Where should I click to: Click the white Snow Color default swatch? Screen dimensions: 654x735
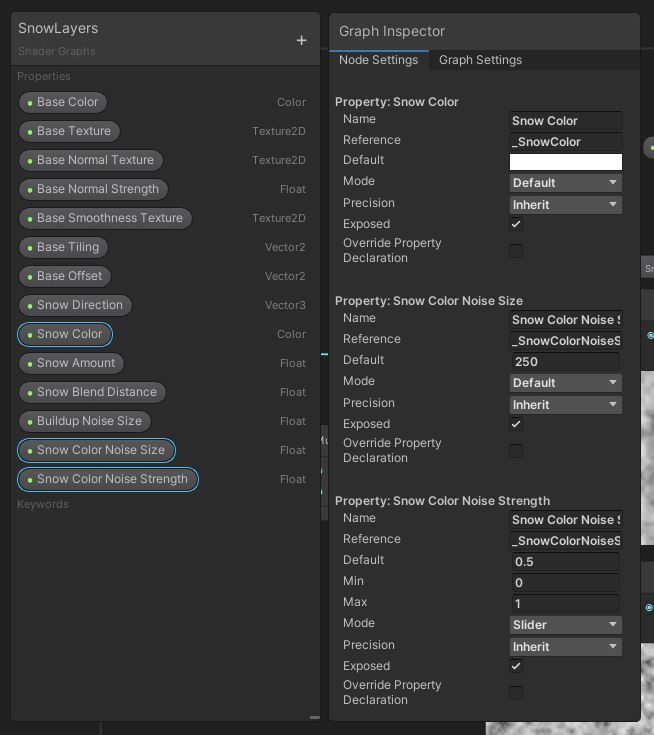click(x=565, y=162)
